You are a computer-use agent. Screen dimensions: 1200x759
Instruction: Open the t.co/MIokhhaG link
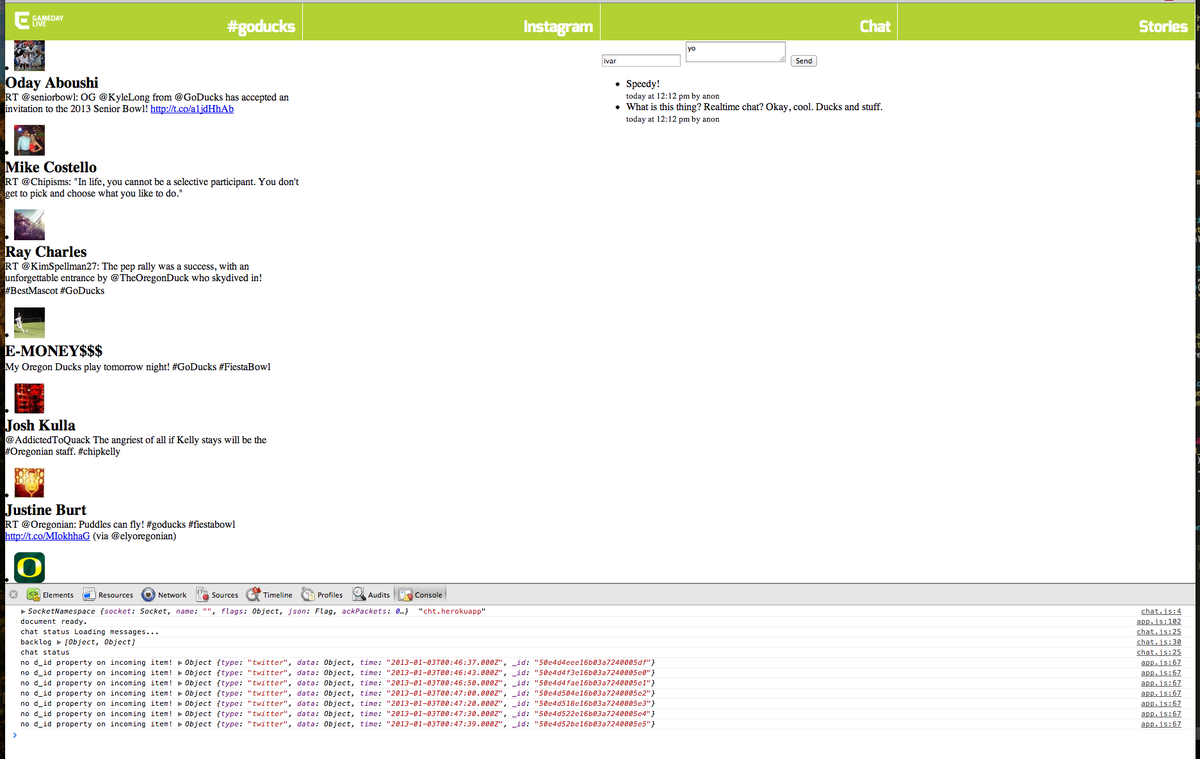point(47,535)
